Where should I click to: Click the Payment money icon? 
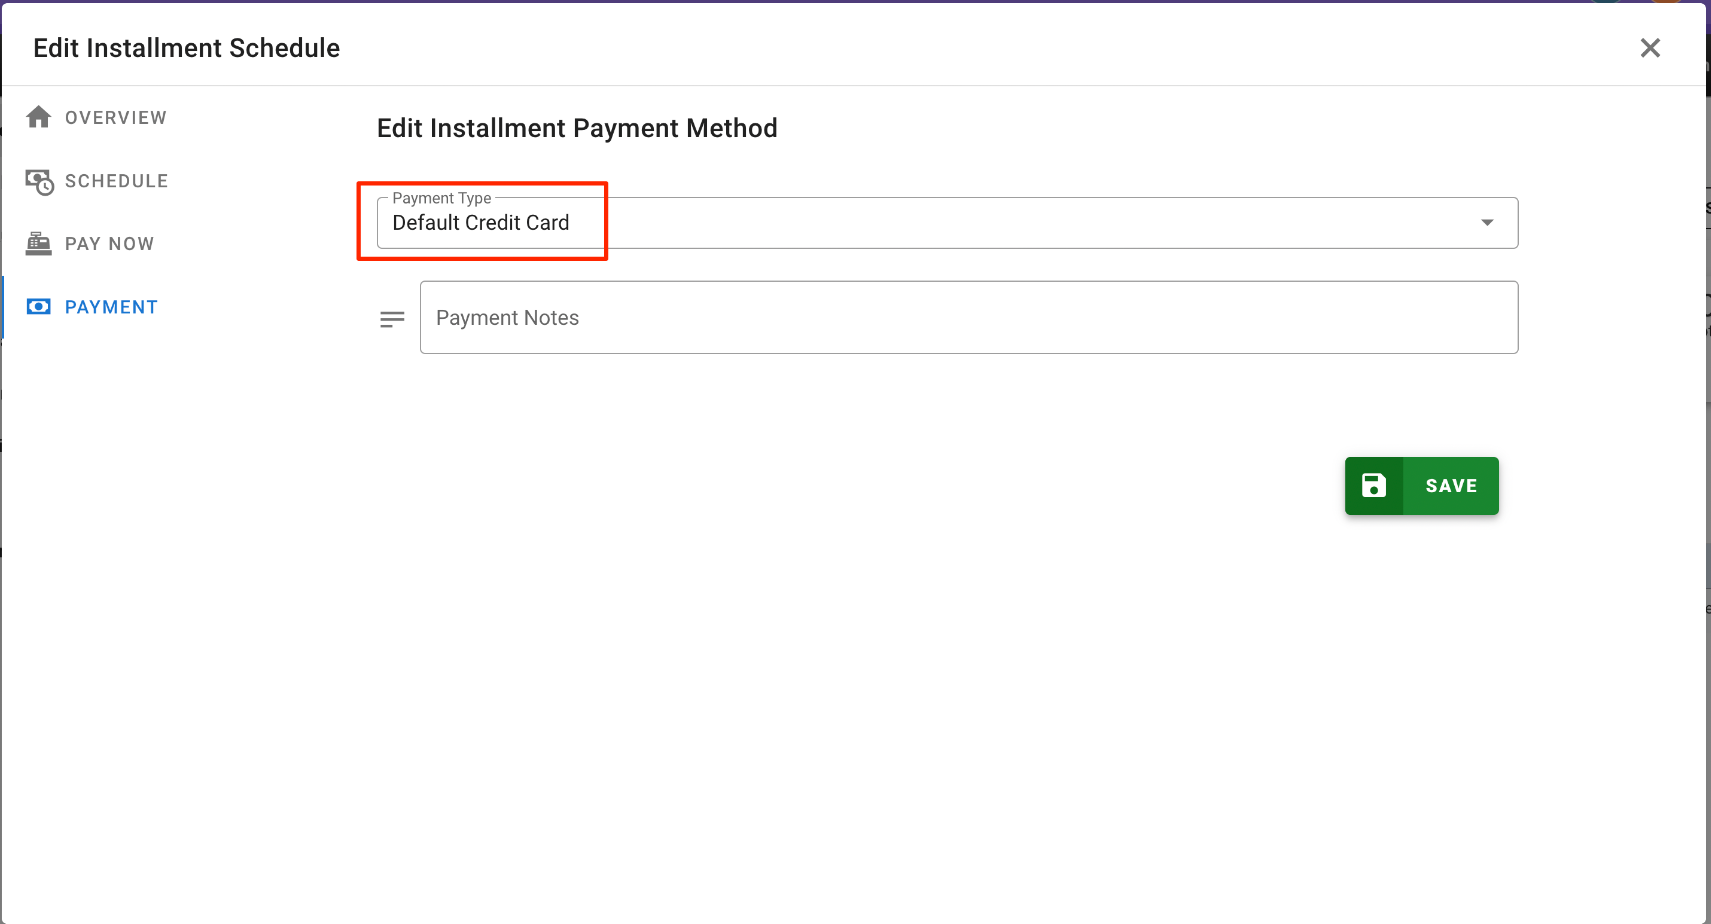coord(39,307)
